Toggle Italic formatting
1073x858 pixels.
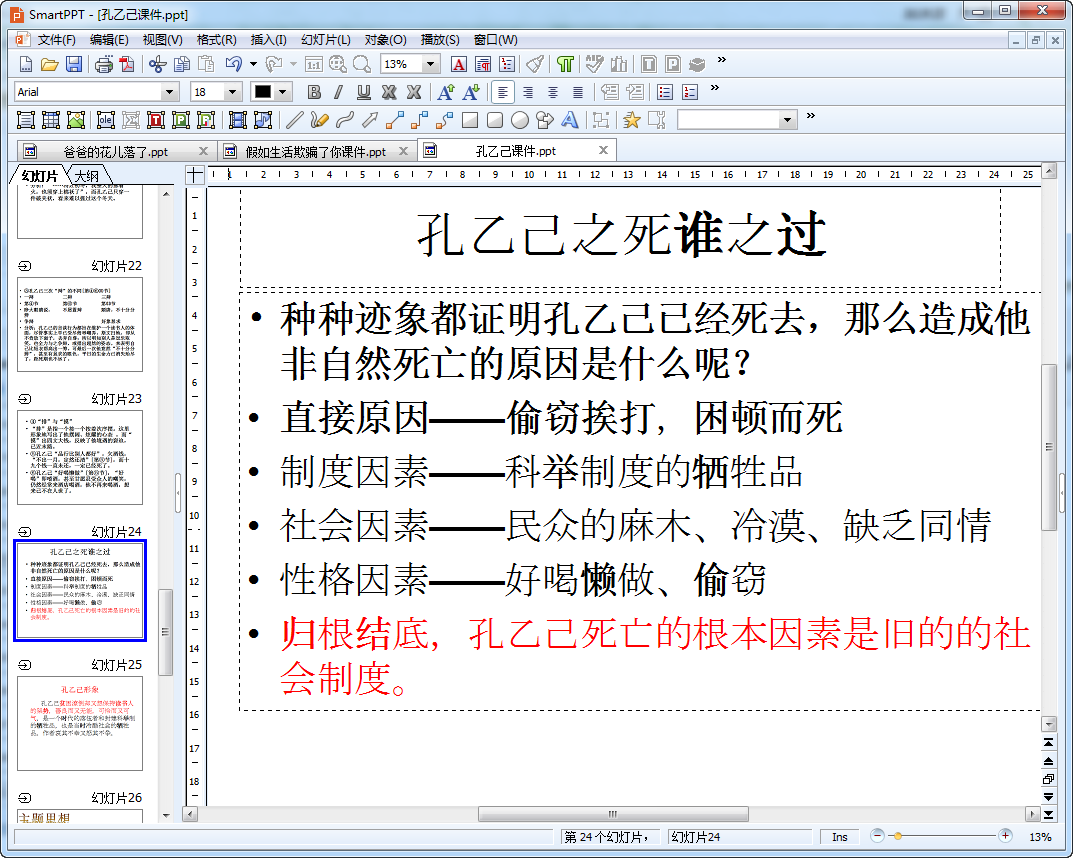point(339,92)
